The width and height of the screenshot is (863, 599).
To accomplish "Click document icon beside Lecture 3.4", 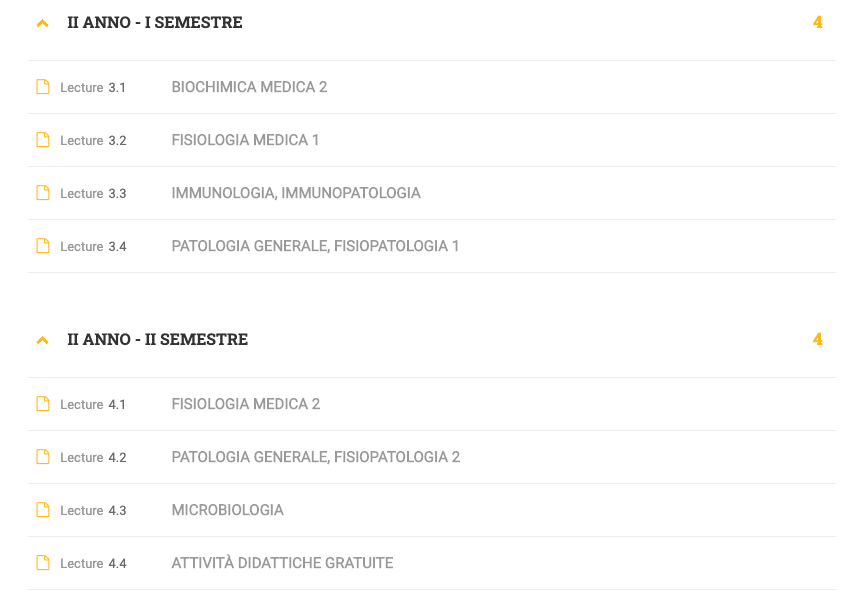I will 43,246.
